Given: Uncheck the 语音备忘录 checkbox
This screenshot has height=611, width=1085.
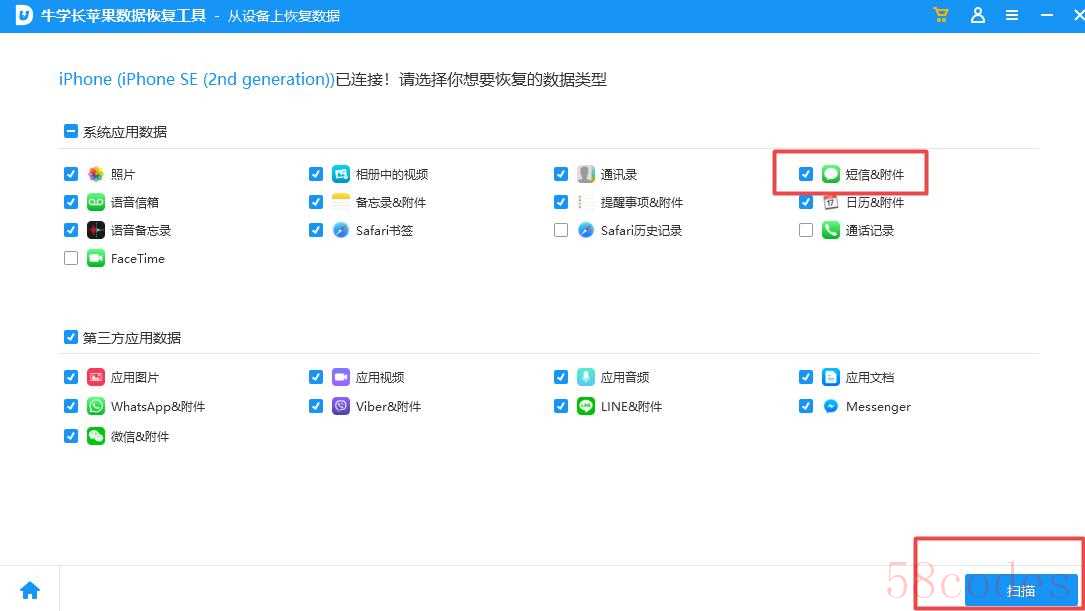Looking at the screenshot, I should click(71, 230).
